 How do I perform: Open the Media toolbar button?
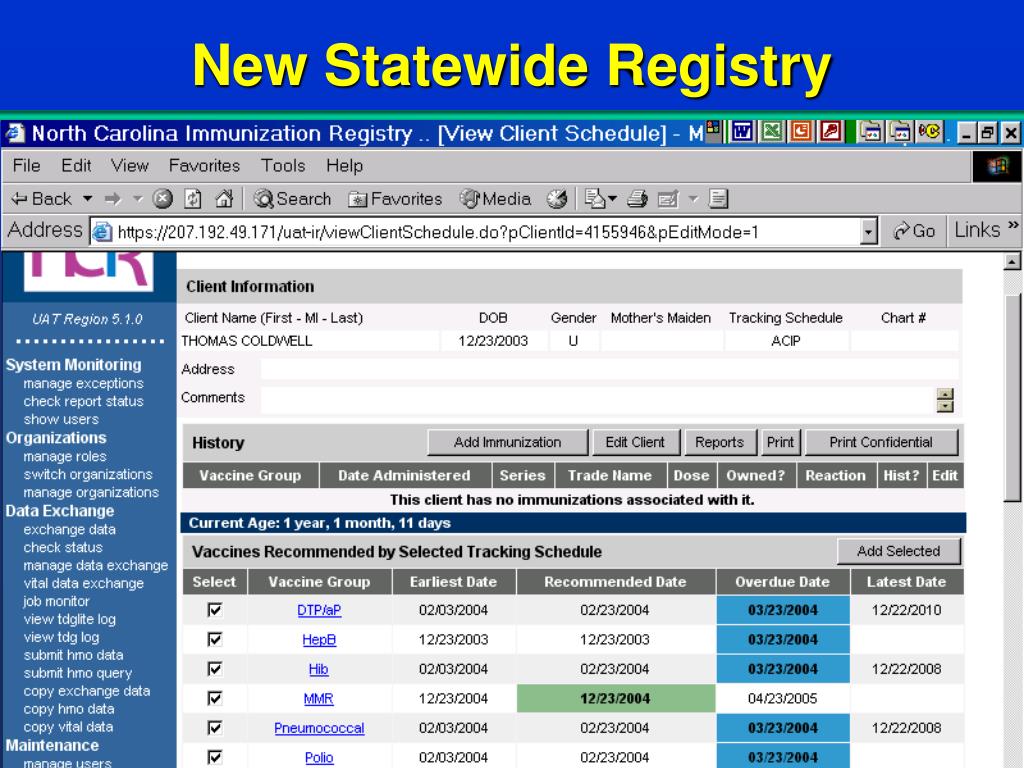tap(495, 199)
